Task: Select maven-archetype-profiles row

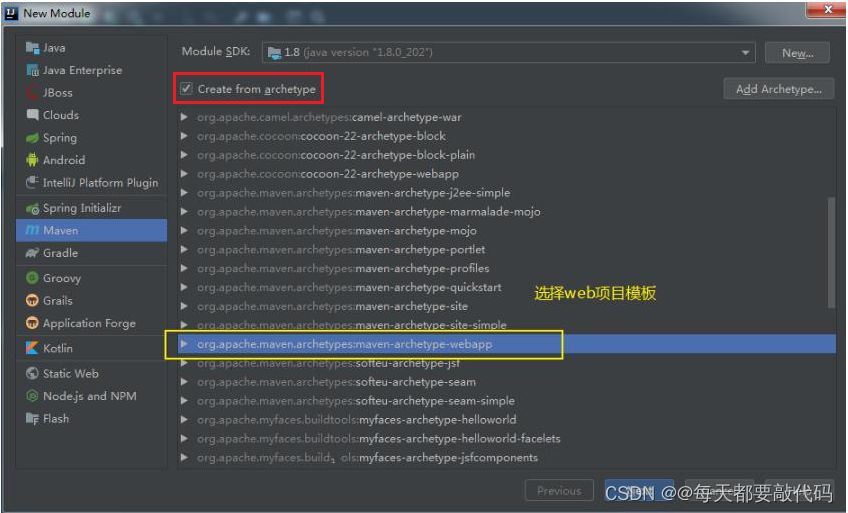Action: tap(507, 268)
